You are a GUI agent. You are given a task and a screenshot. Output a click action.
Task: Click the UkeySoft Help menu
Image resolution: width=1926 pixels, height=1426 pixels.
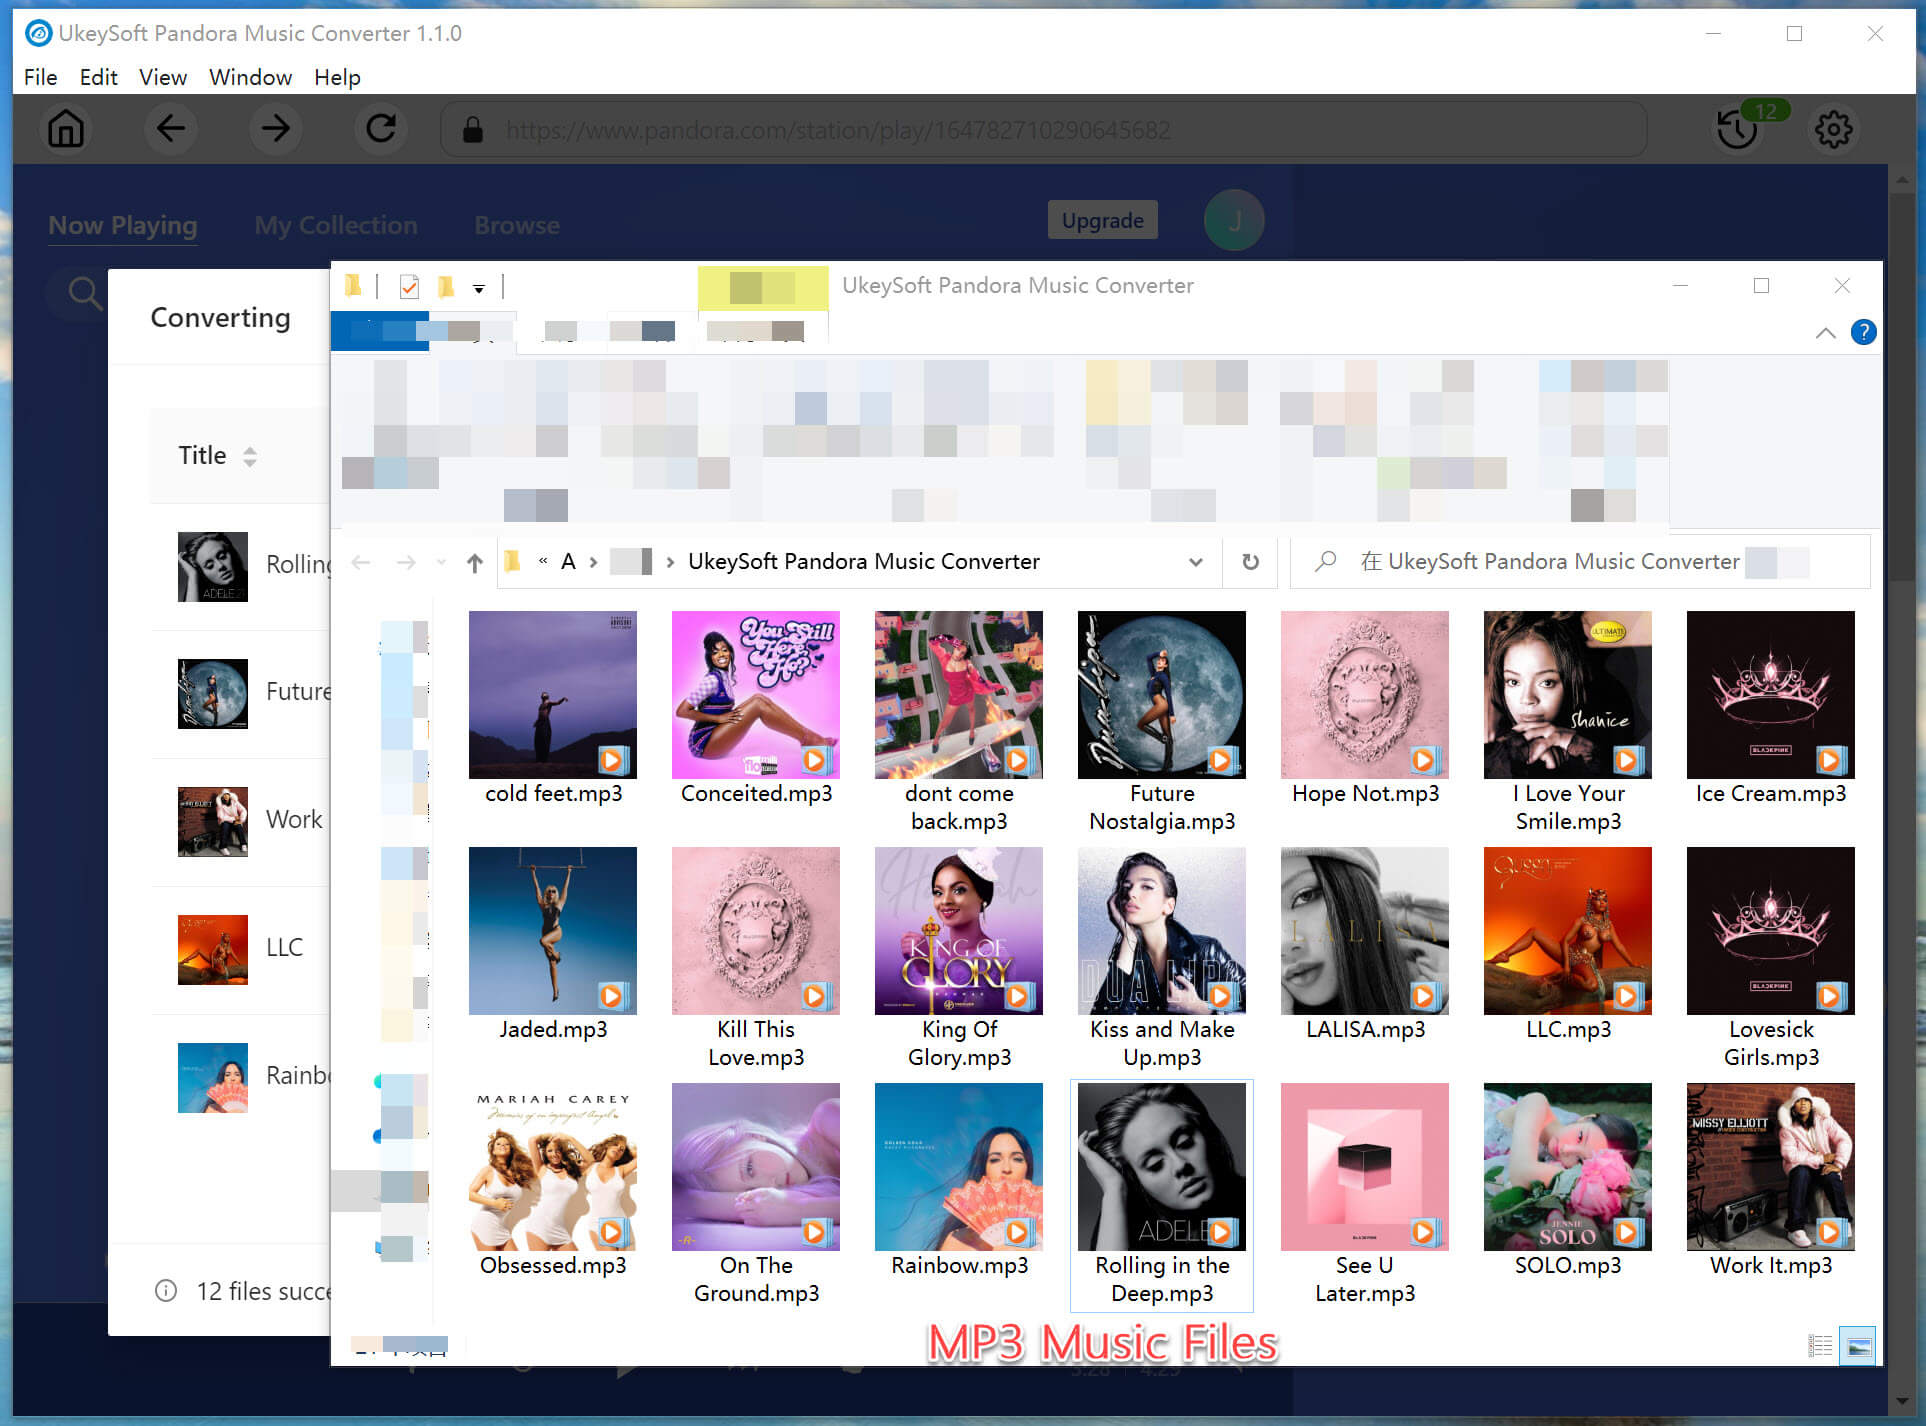[335, 78]
